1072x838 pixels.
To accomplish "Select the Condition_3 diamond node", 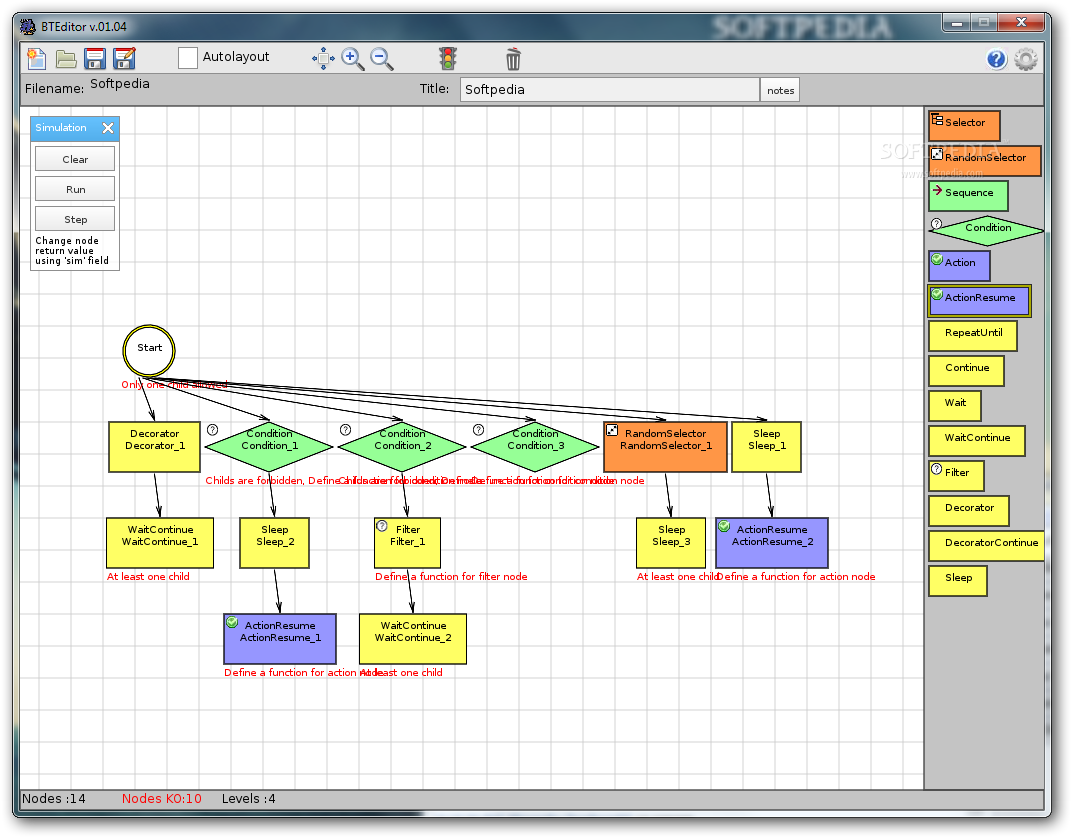I will point(535,446).
